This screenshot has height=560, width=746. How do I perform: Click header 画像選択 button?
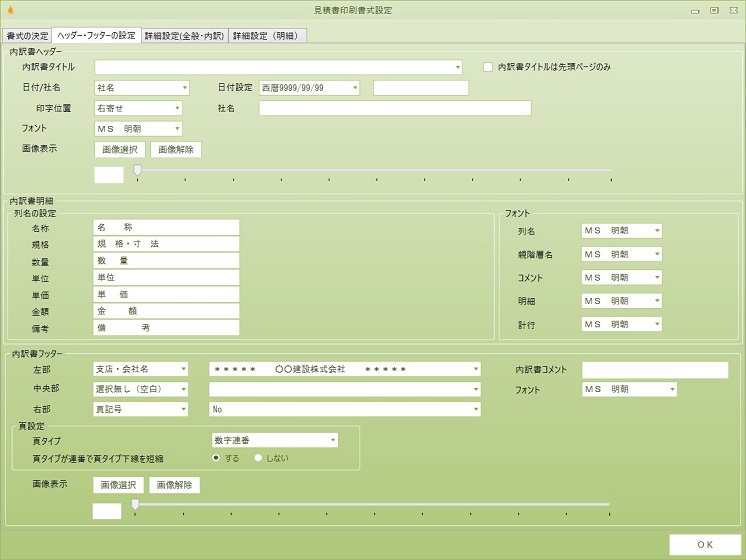[120, 149]
